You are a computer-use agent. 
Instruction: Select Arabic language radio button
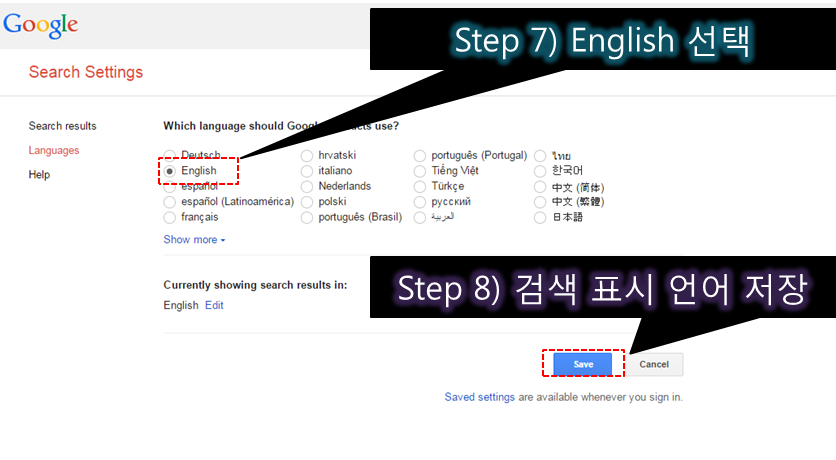pos(420,217)
